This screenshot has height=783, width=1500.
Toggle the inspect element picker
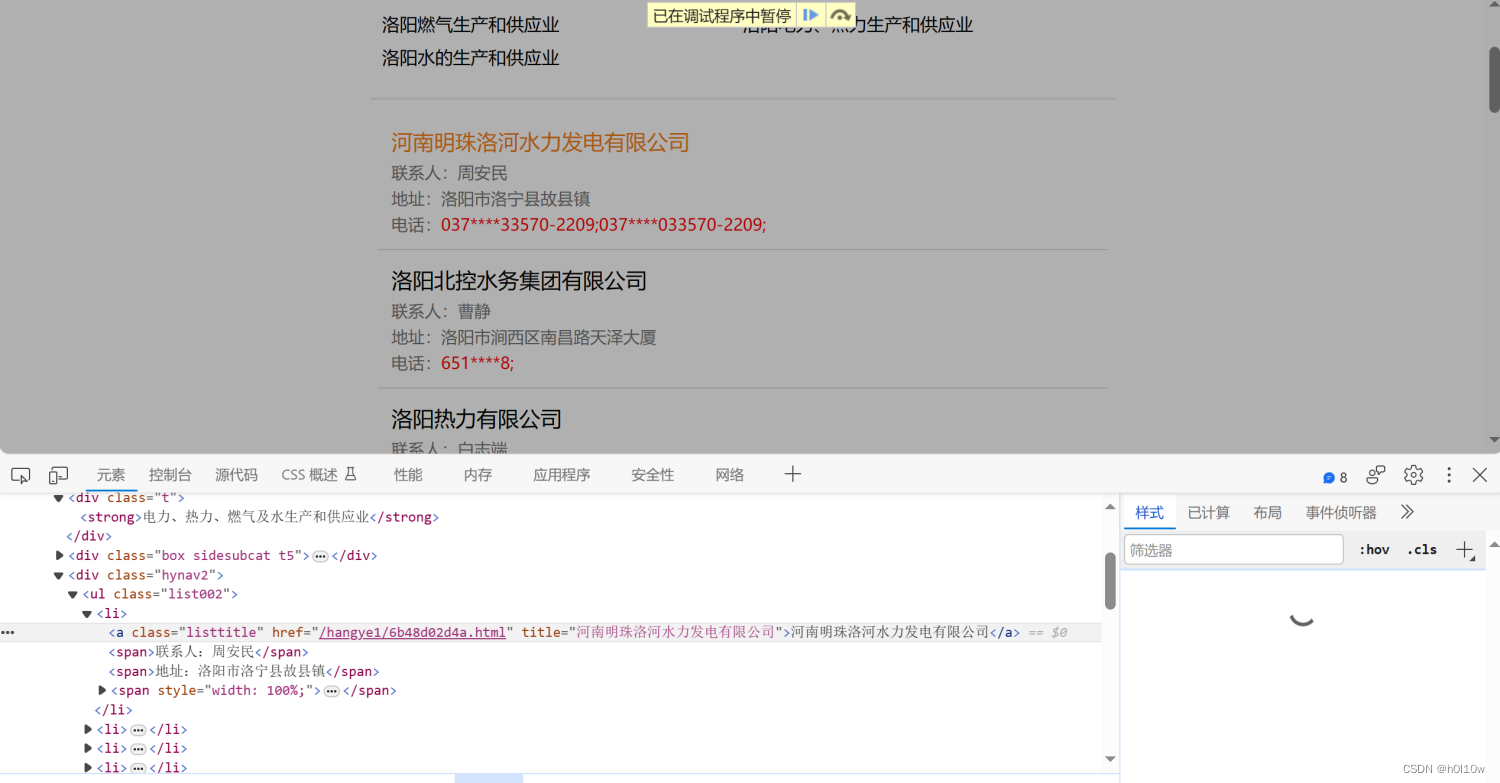click(x=20, y=475)
